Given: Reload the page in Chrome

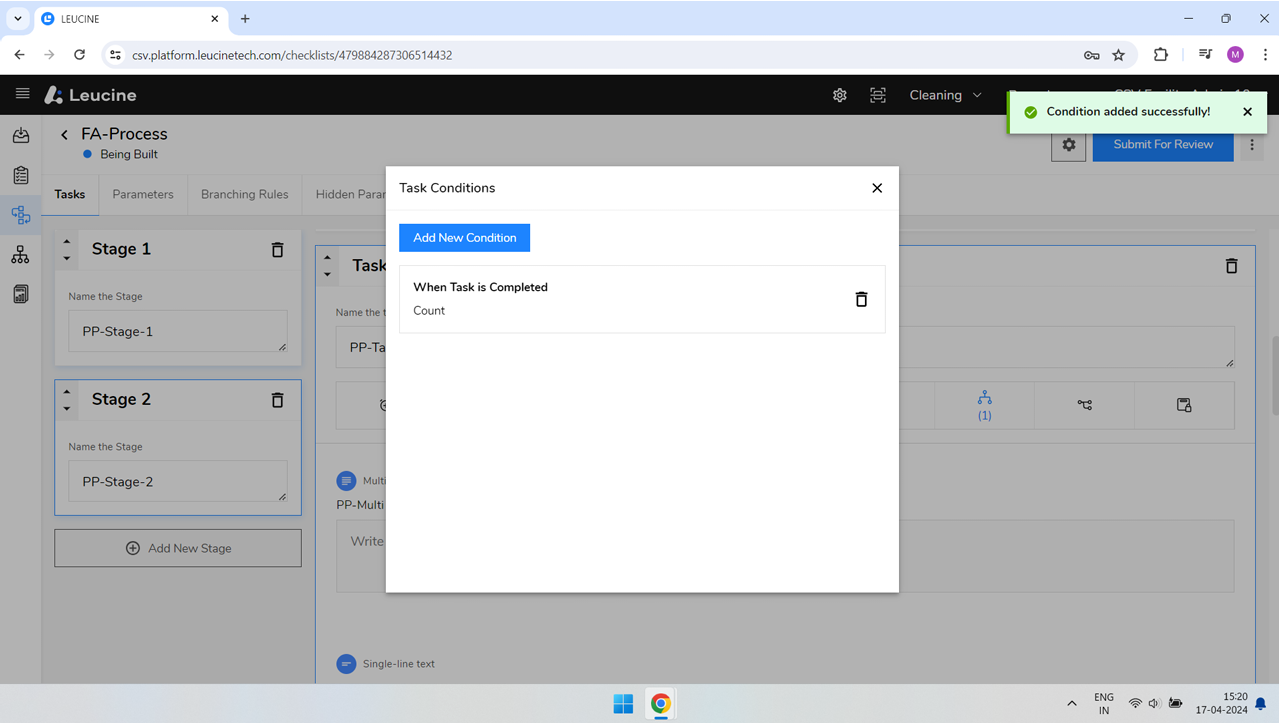Looking at the screenshot, I should [x=80, y=55].
